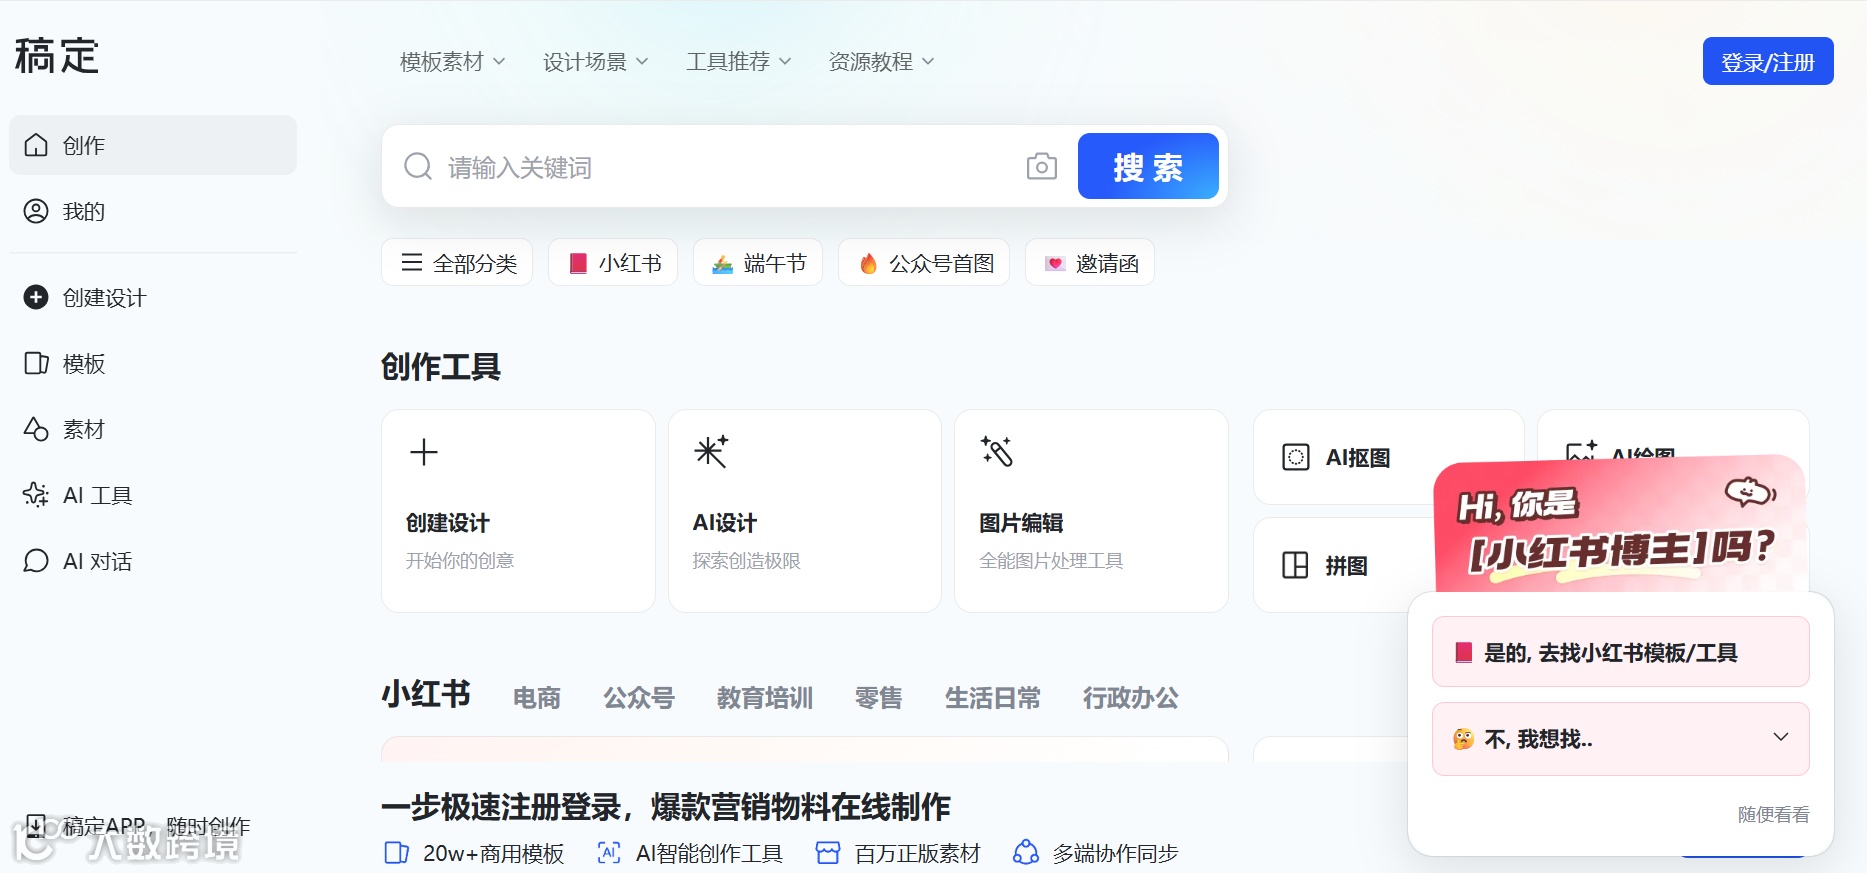This screenshot has height=873, width=1867.
Task: Click the 稿定APP 随时创作 download link
Action: tap(138, 826)
